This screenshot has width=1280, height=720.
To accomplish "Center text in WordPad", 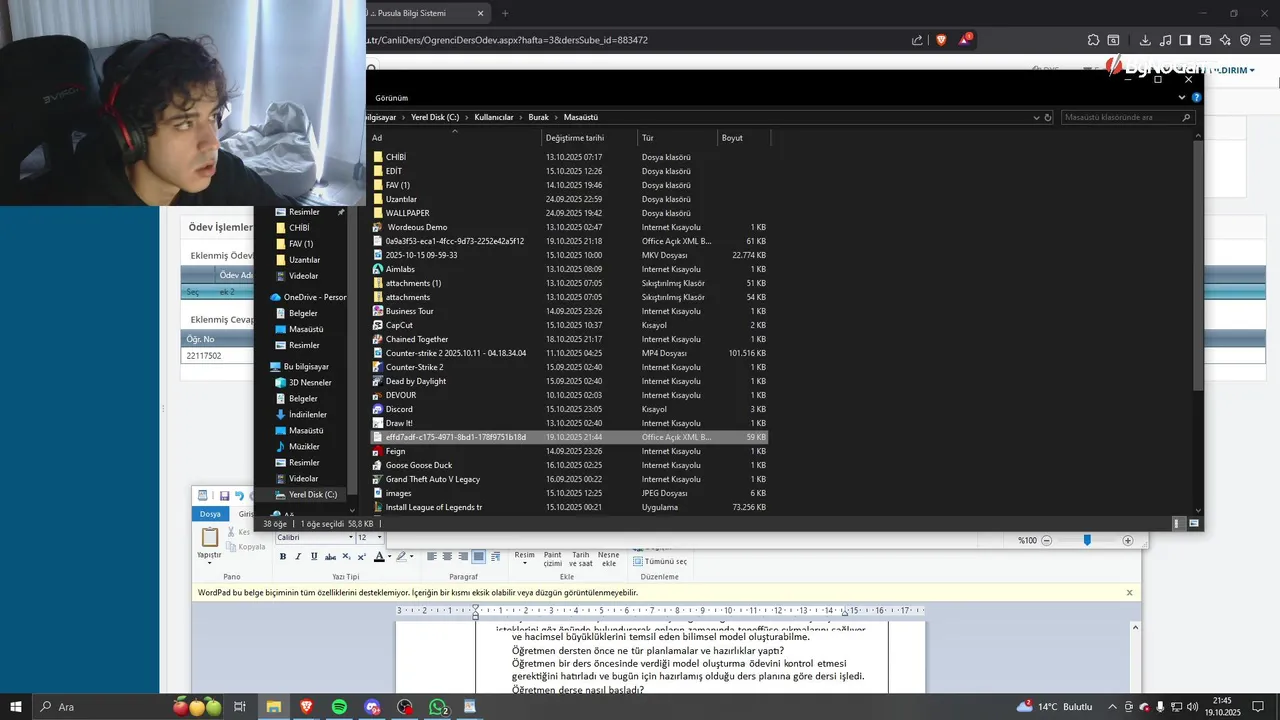I will pyautogui.click(x=447, y=556).
